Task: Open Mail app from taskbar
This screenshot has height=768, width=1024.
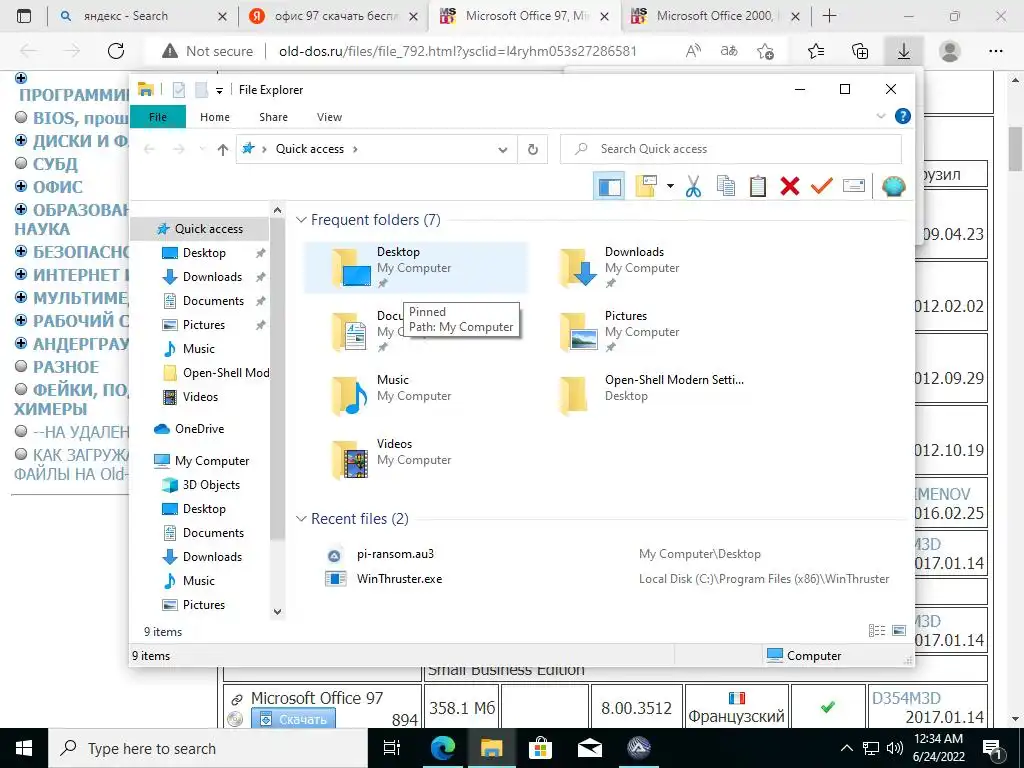Action: 589,748
